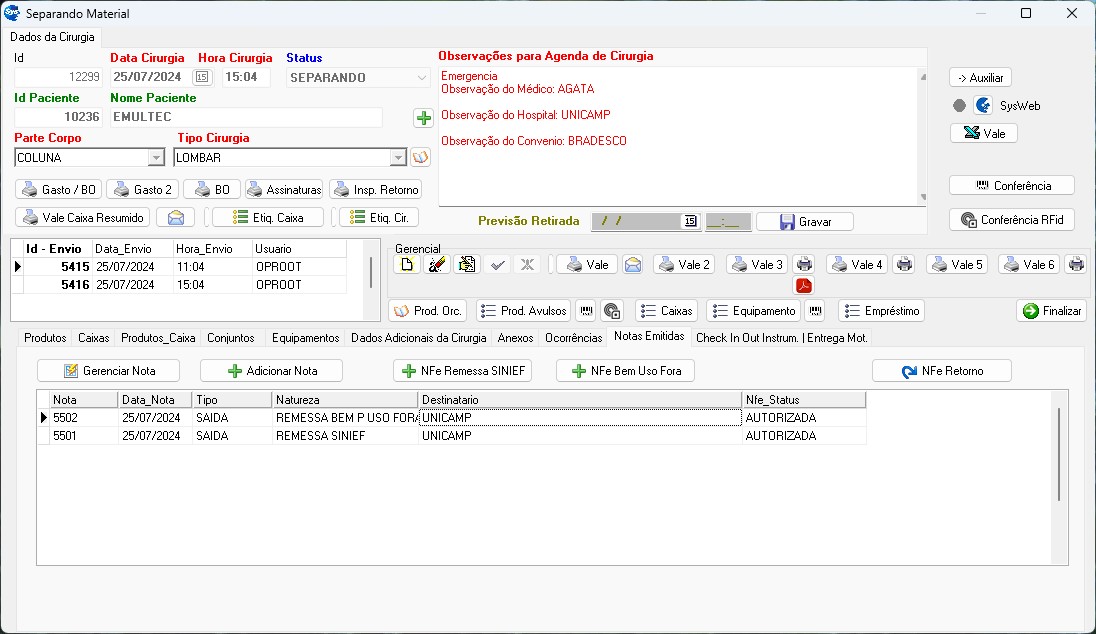Click the notes grid vertical scrollbar

click(x=1059, y=455)
